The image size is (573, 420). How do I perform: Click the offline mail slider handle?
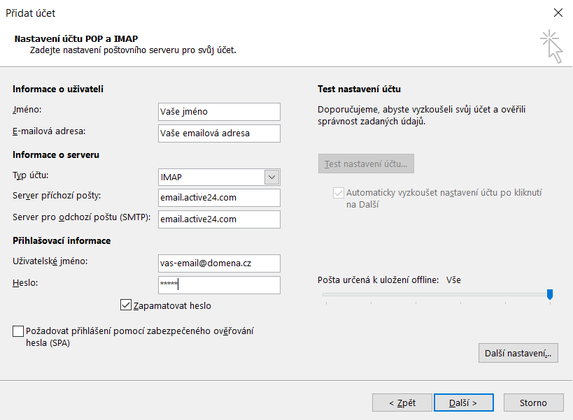coord(550,294)
